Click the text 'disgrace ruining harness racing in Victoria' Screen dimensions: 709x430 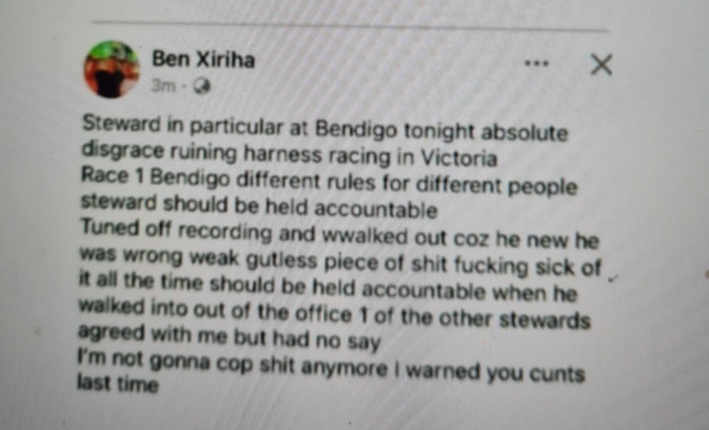point(289,154)
